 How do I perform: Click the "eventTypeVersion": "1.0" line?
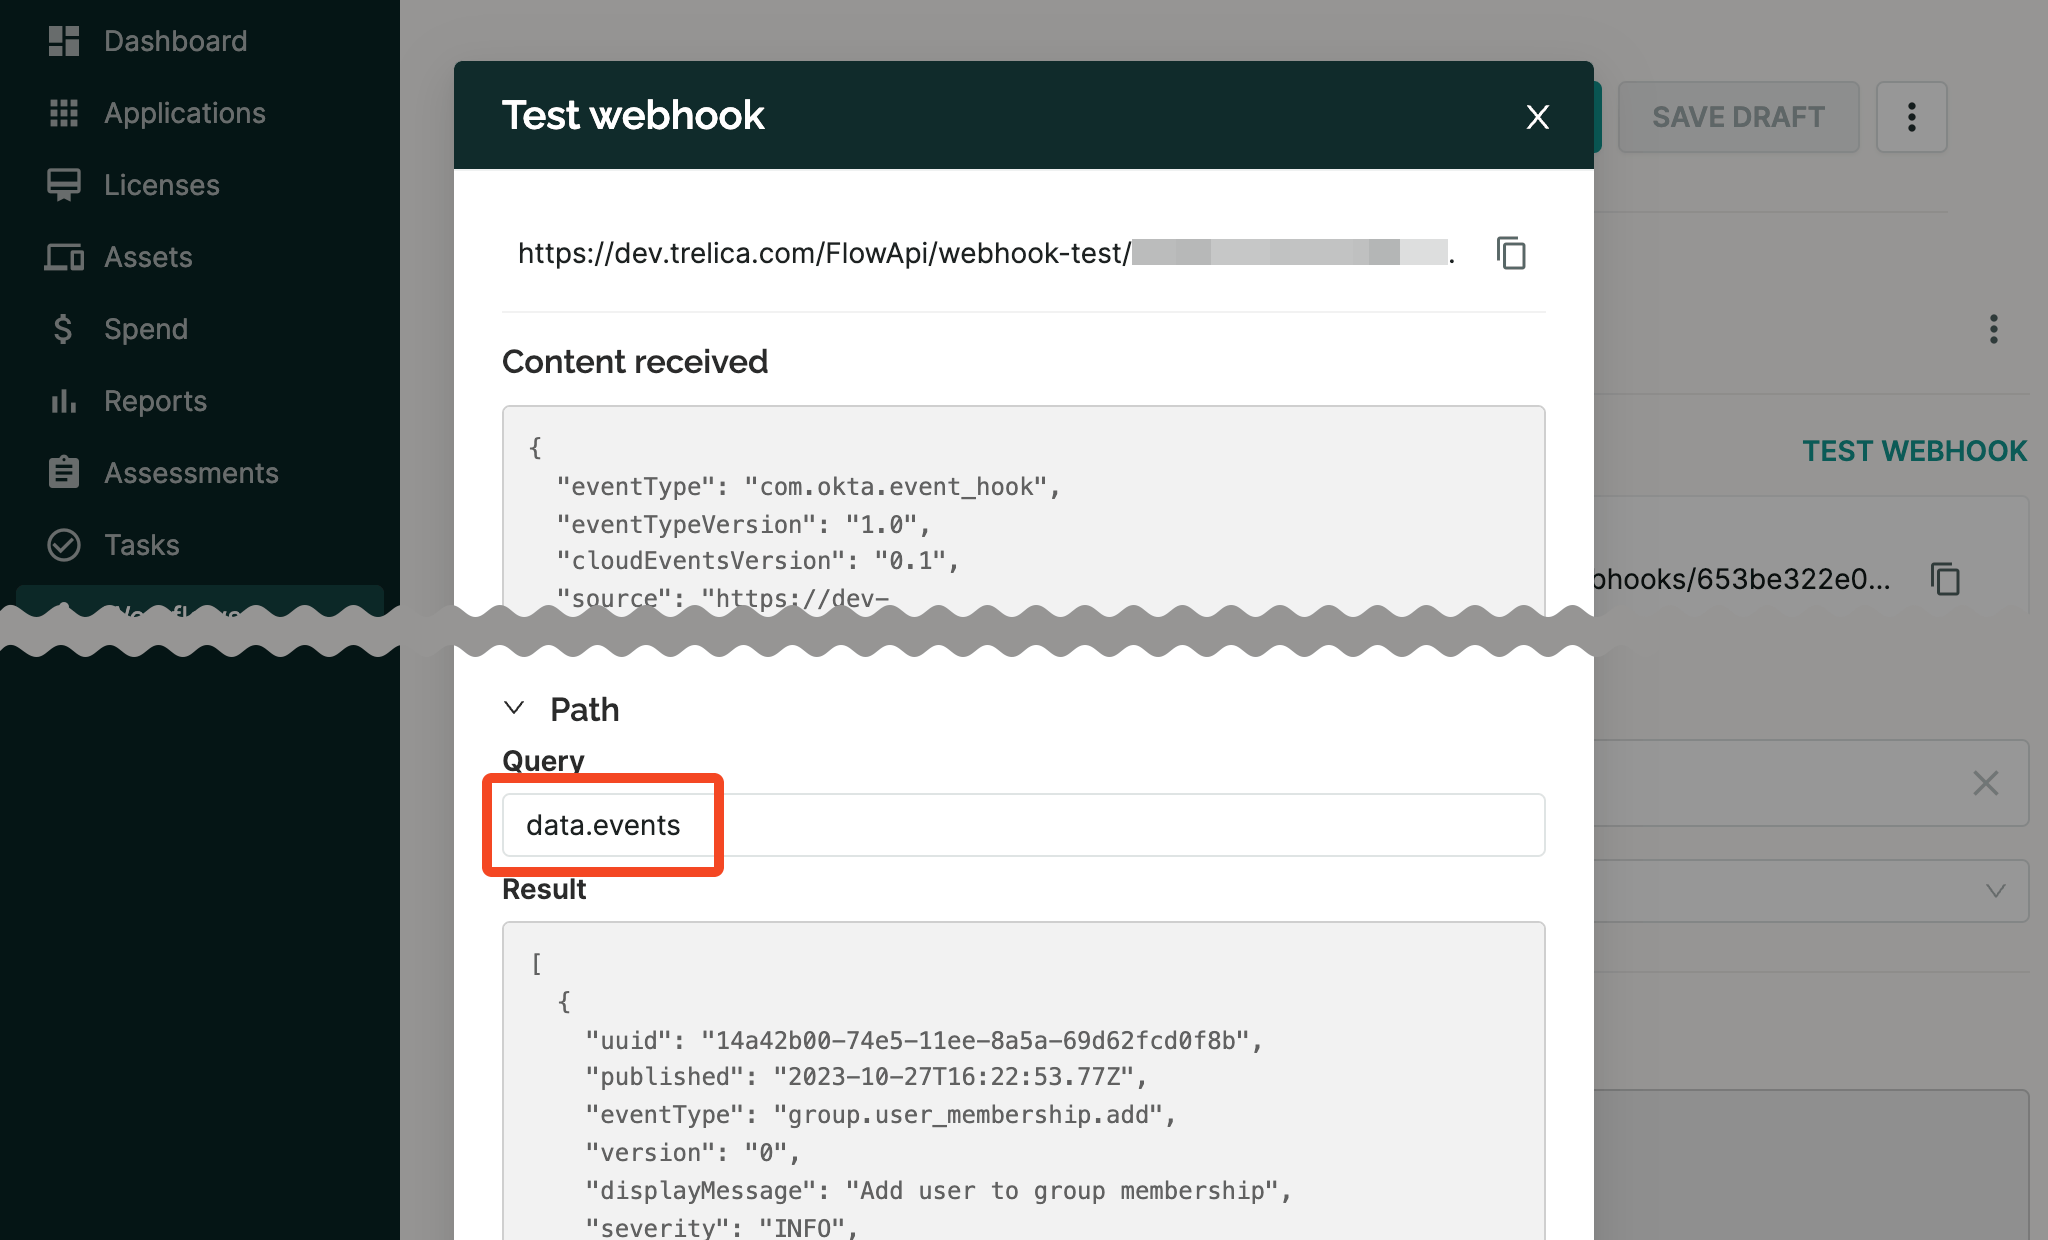pos(744,525)
